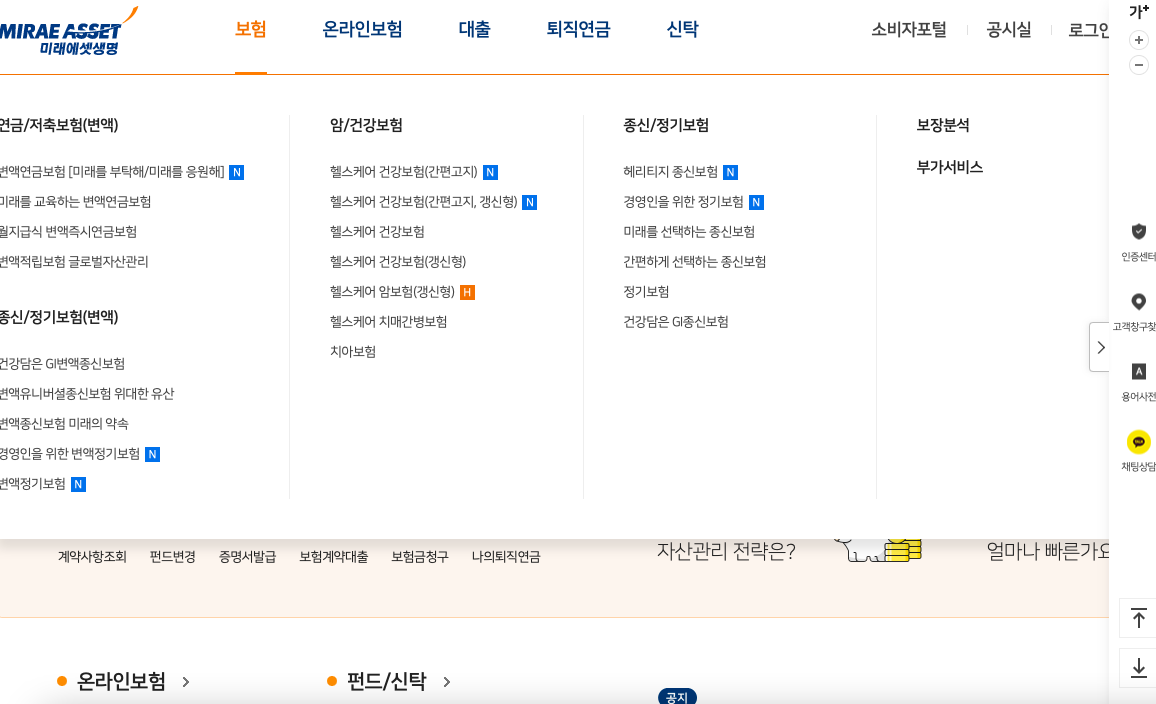This screenshot has height=704, width=1156.
Task: Select 변액적립보험 글로벌자산관리
Action: pyautogui.click(x=74, y=262)
